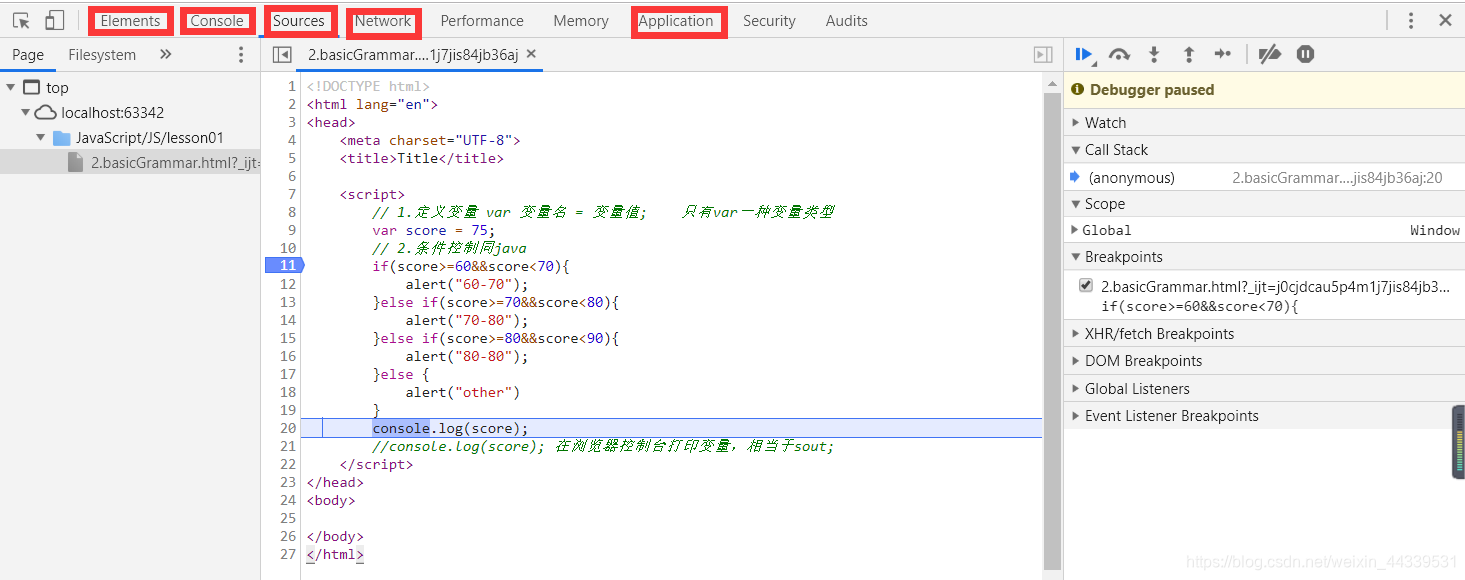The image size is (1465, 580).
Task: Select the (anonymous) call stack frame
Action: 1264,177
